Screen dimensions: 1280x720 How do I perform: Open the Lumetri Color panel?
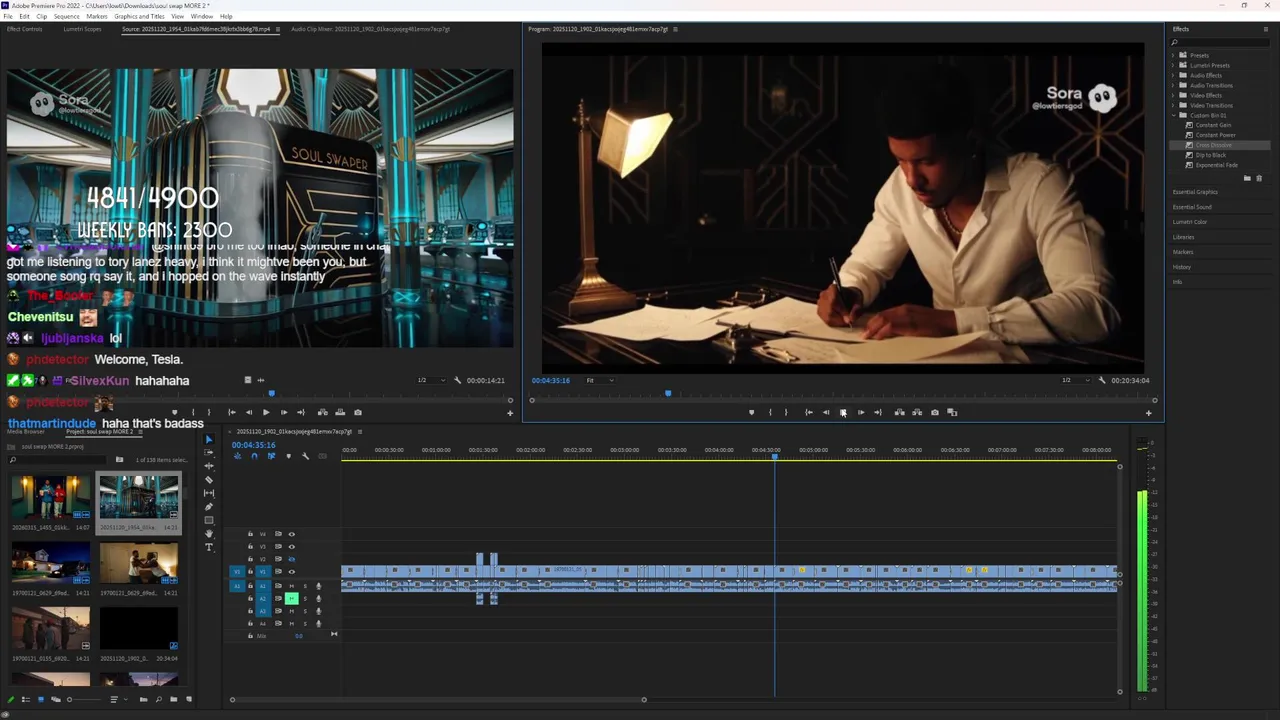click(x=1190, y=222)
